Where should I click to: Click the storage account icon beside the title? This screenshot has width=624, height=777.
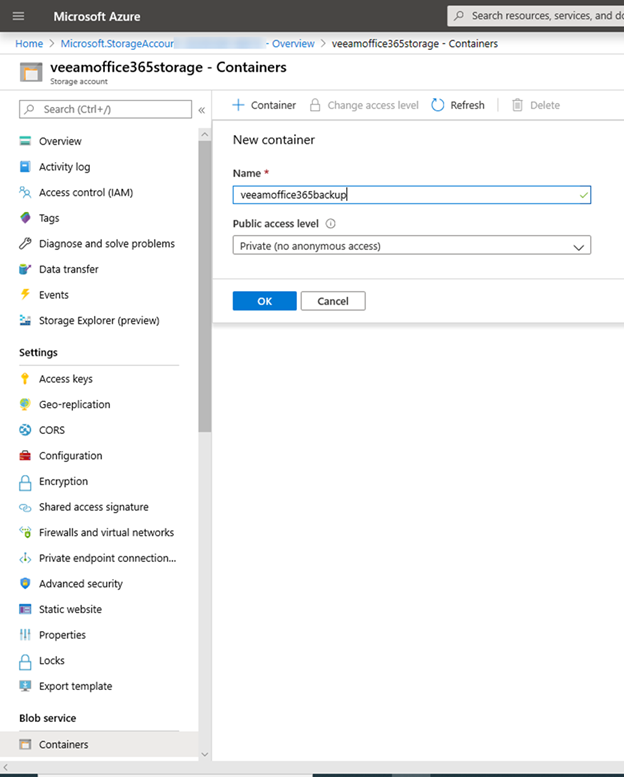pyautogui.click(x=31, y=72)
